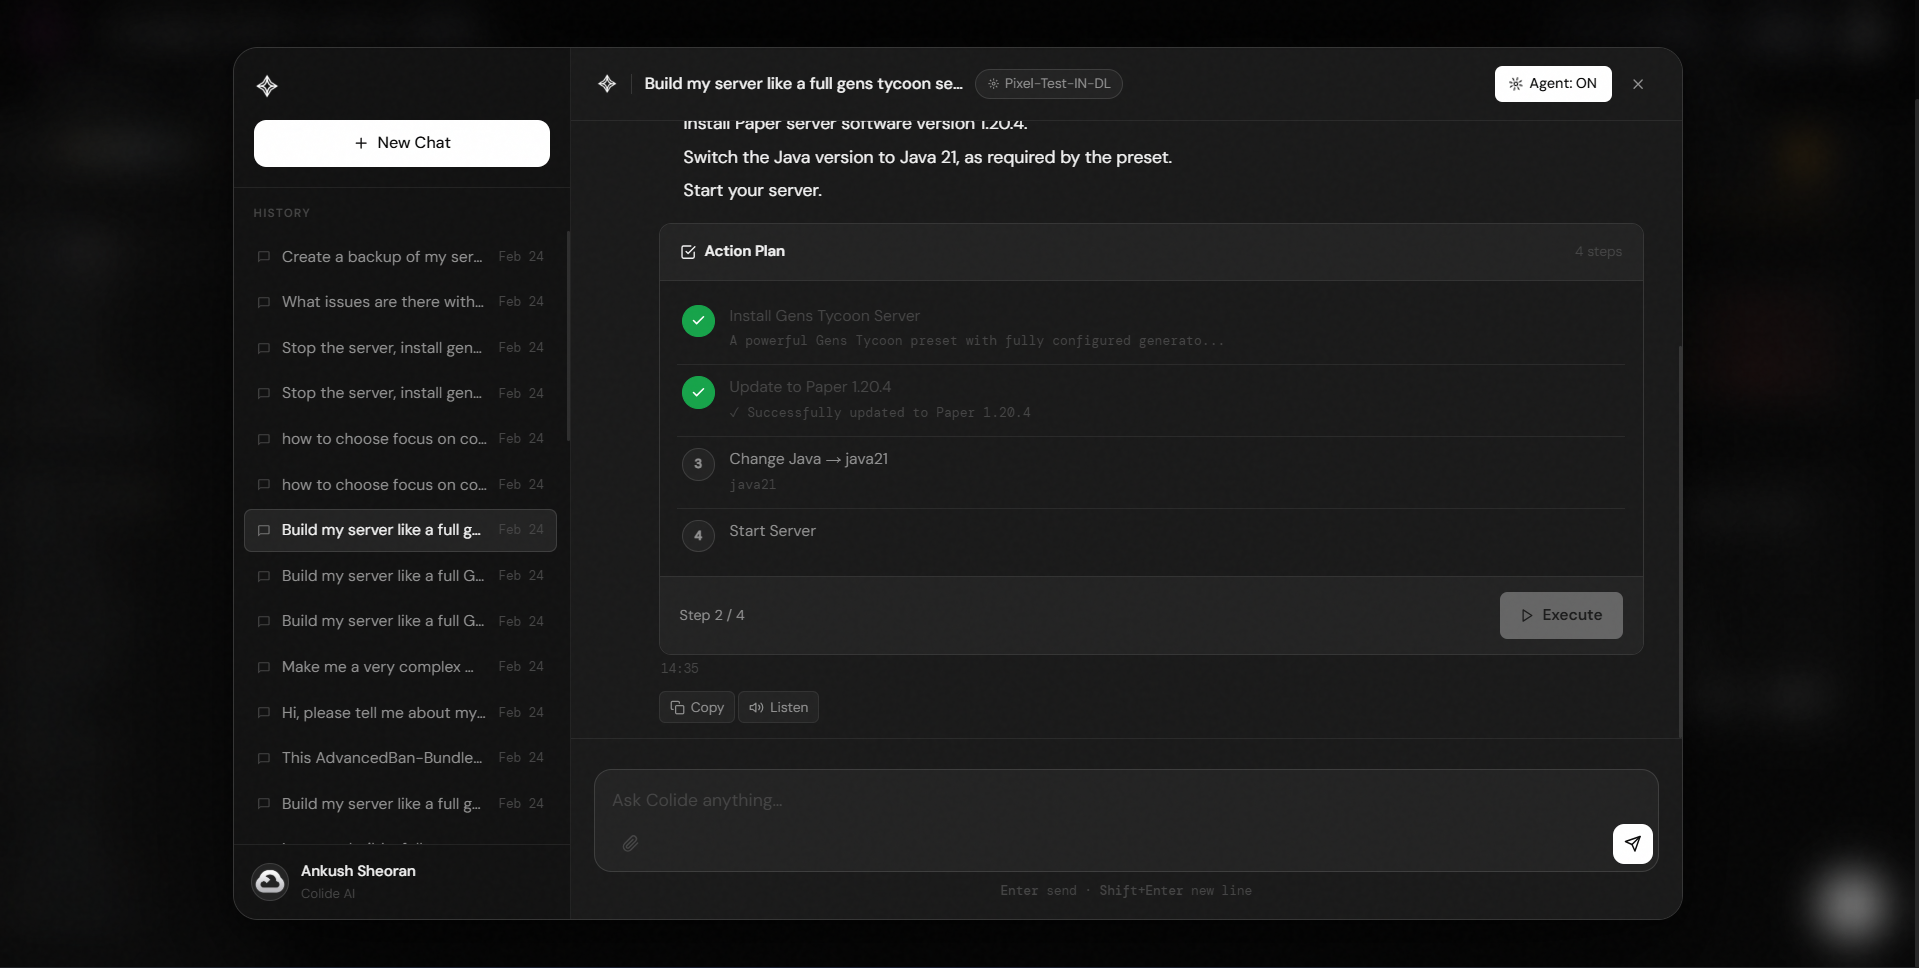The height and width of the screenshot is (968, 1919).
Task: Open Ankush Sheoran profile avatar
Action: click(270, 882)
